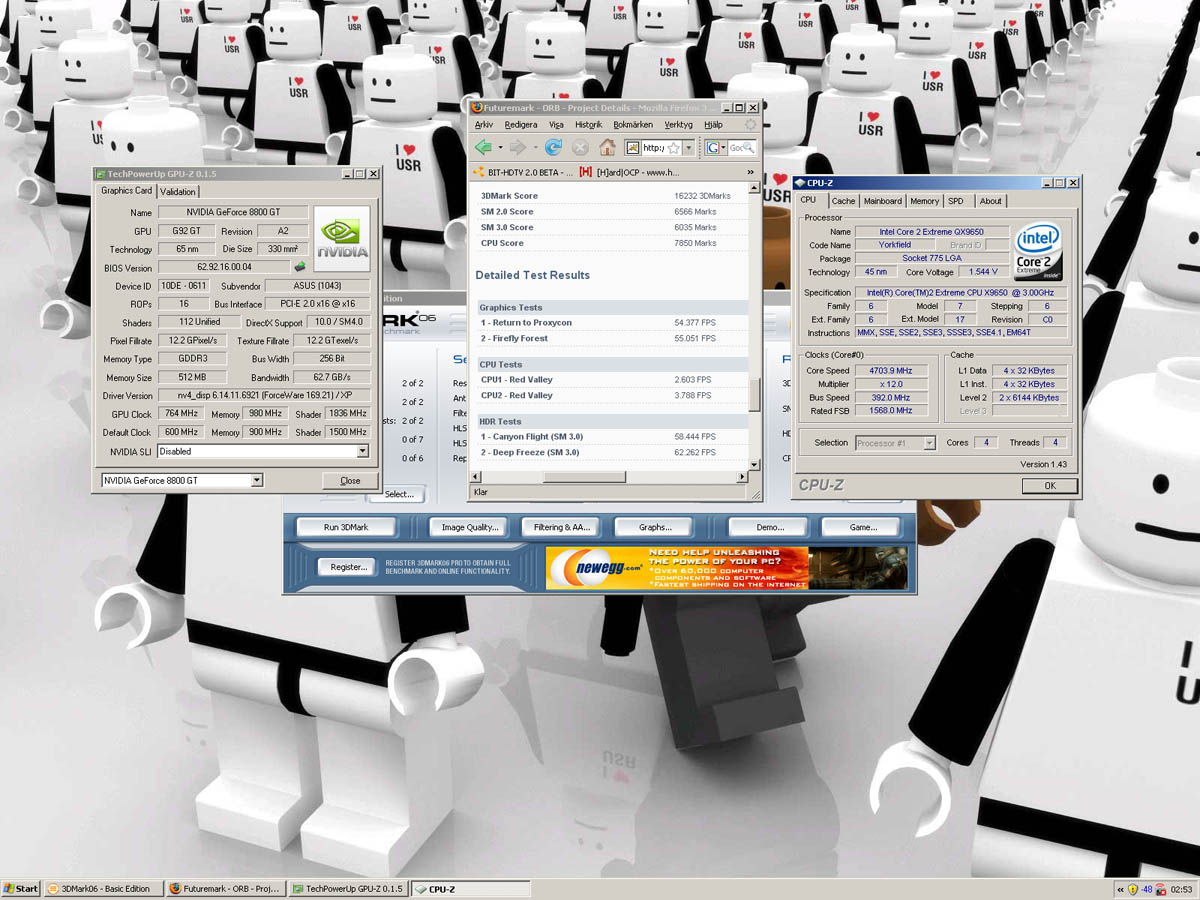Image resolution: width=1200 pixels, height=900 pixels.
Task: Open the address bar history dropdown
Action: 688,148
